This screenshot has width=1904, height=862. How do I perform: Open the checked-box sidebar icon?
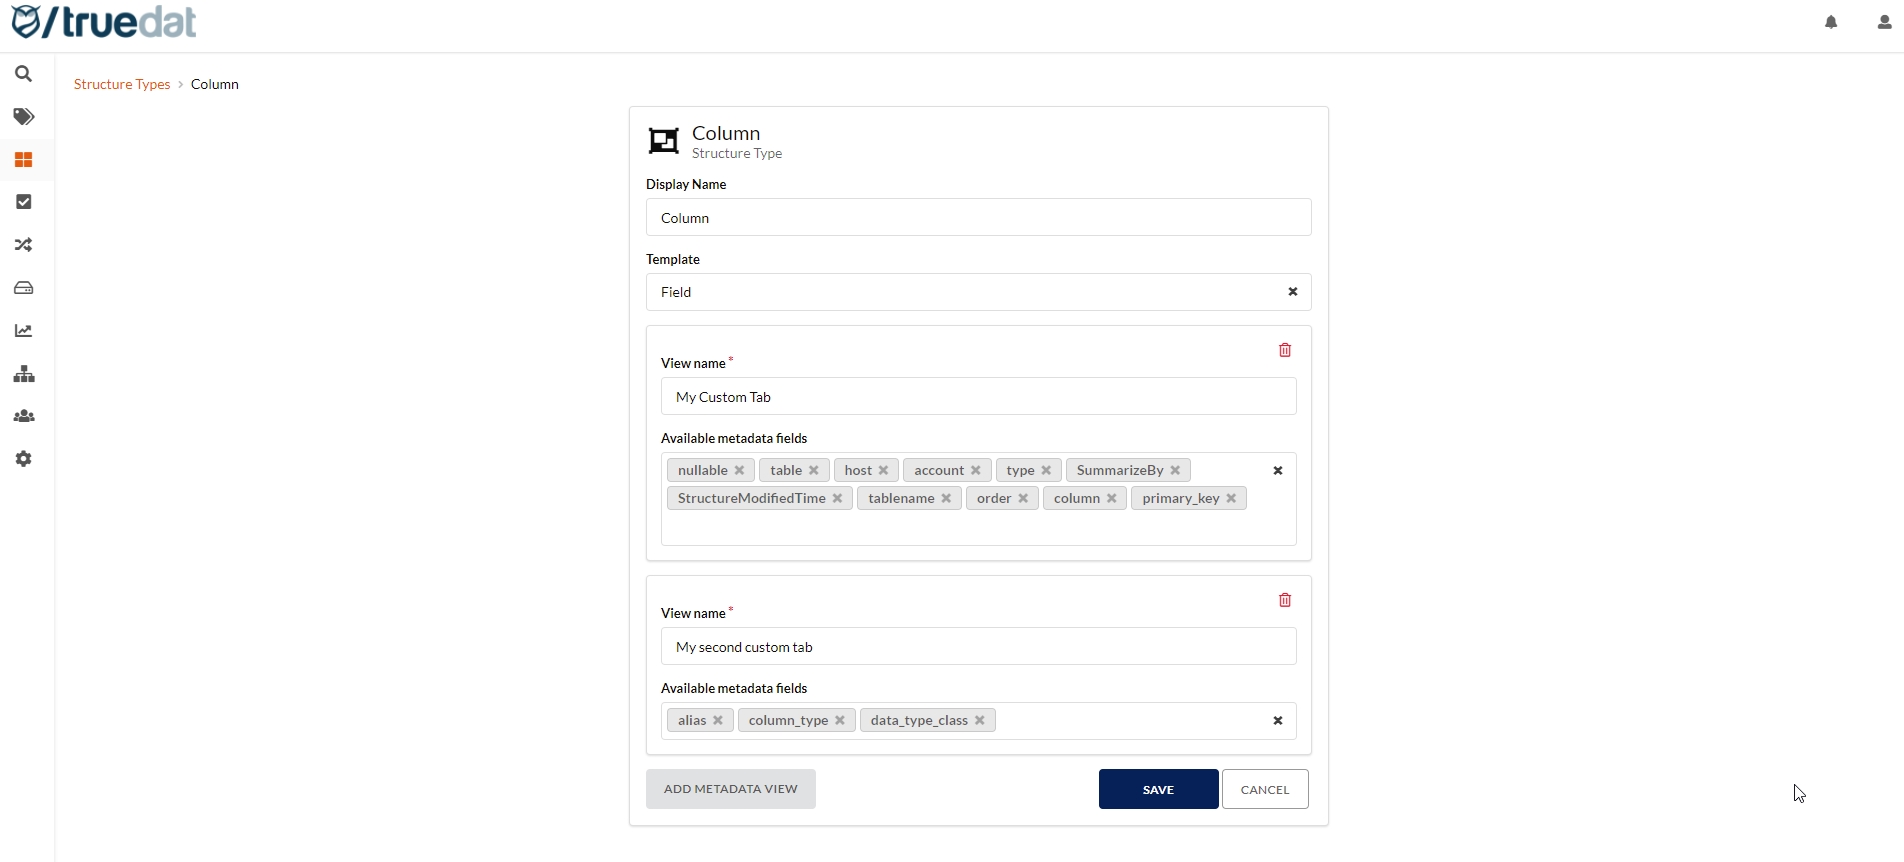point(24,202)
